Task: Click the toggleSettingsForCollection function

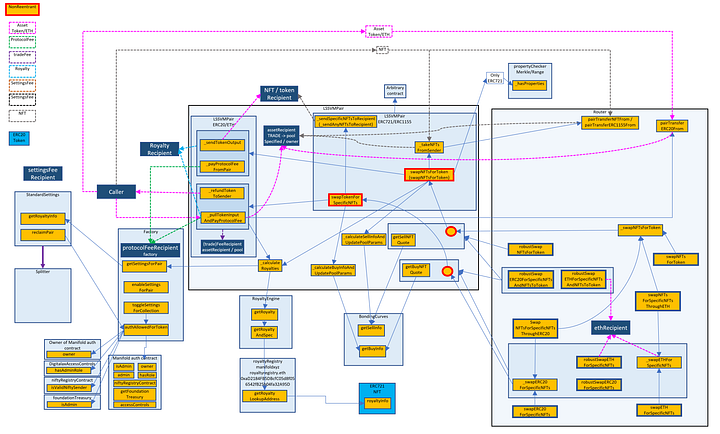Action: point(148,307)
